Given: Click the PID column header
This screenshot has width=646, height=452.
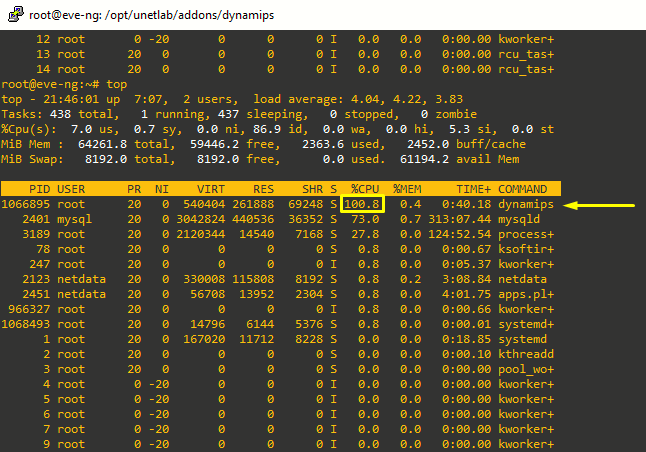Looking at the screenshot, I should click(x=40, y=189).
